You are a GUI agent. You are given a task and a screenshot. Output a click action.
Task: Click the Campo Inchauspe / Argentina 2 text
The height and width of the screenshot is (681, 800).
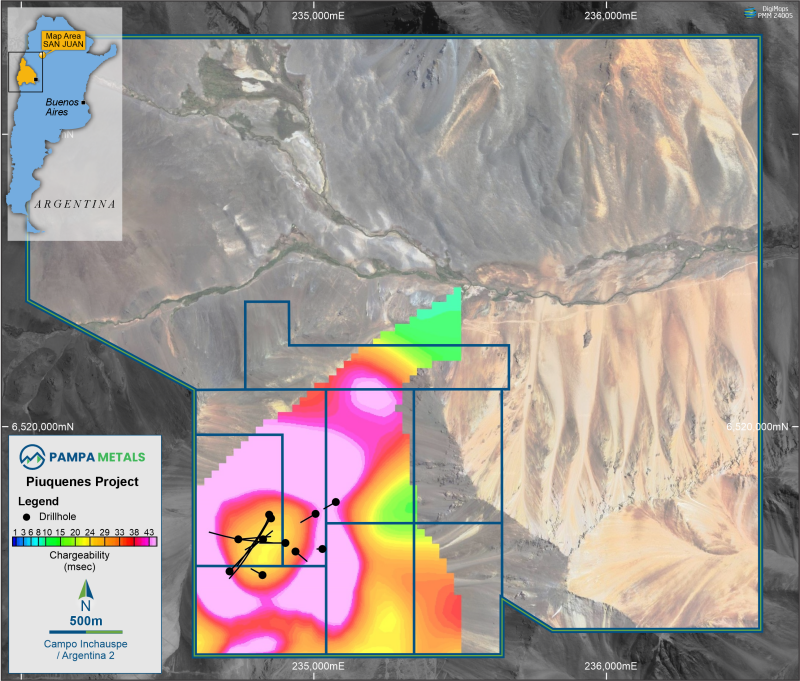[84, 650]
